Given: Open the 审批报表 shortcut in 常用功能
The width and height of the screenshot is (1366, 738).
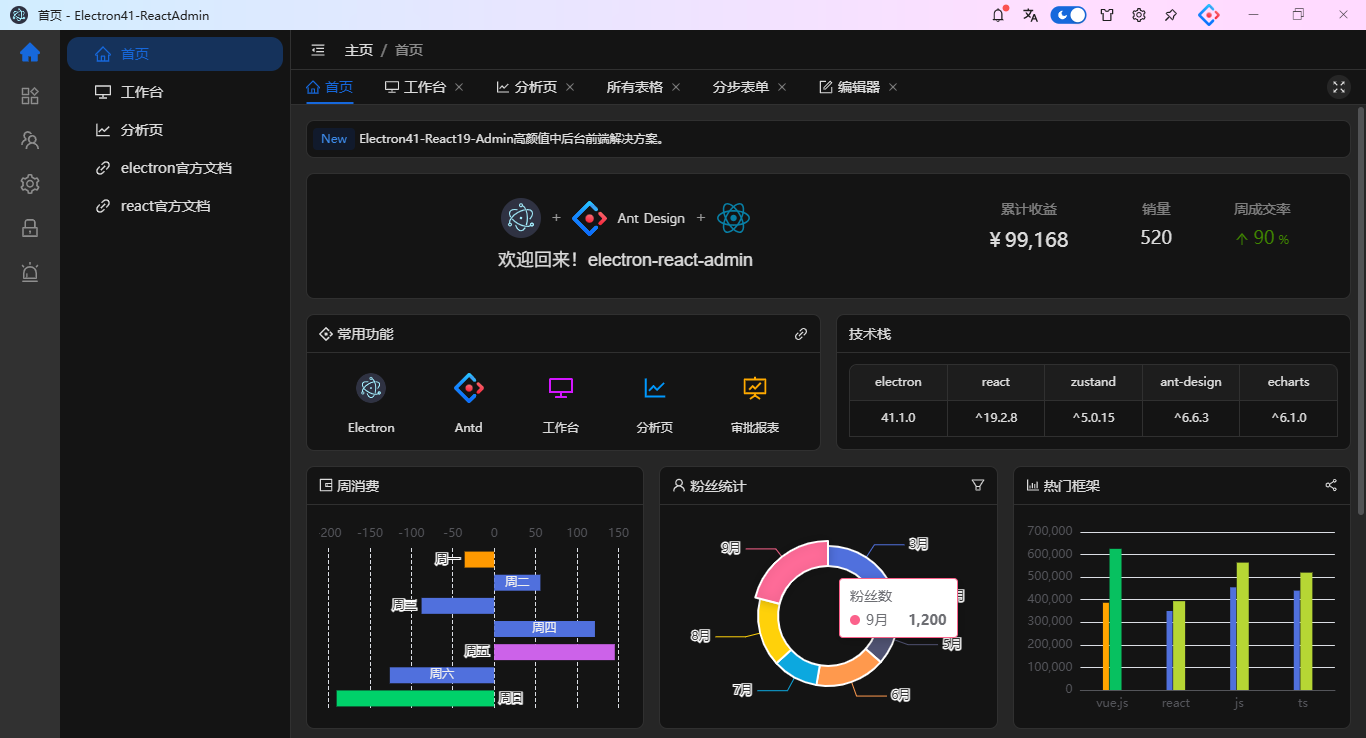Looking at the screenshot, I should pos(755,404).
